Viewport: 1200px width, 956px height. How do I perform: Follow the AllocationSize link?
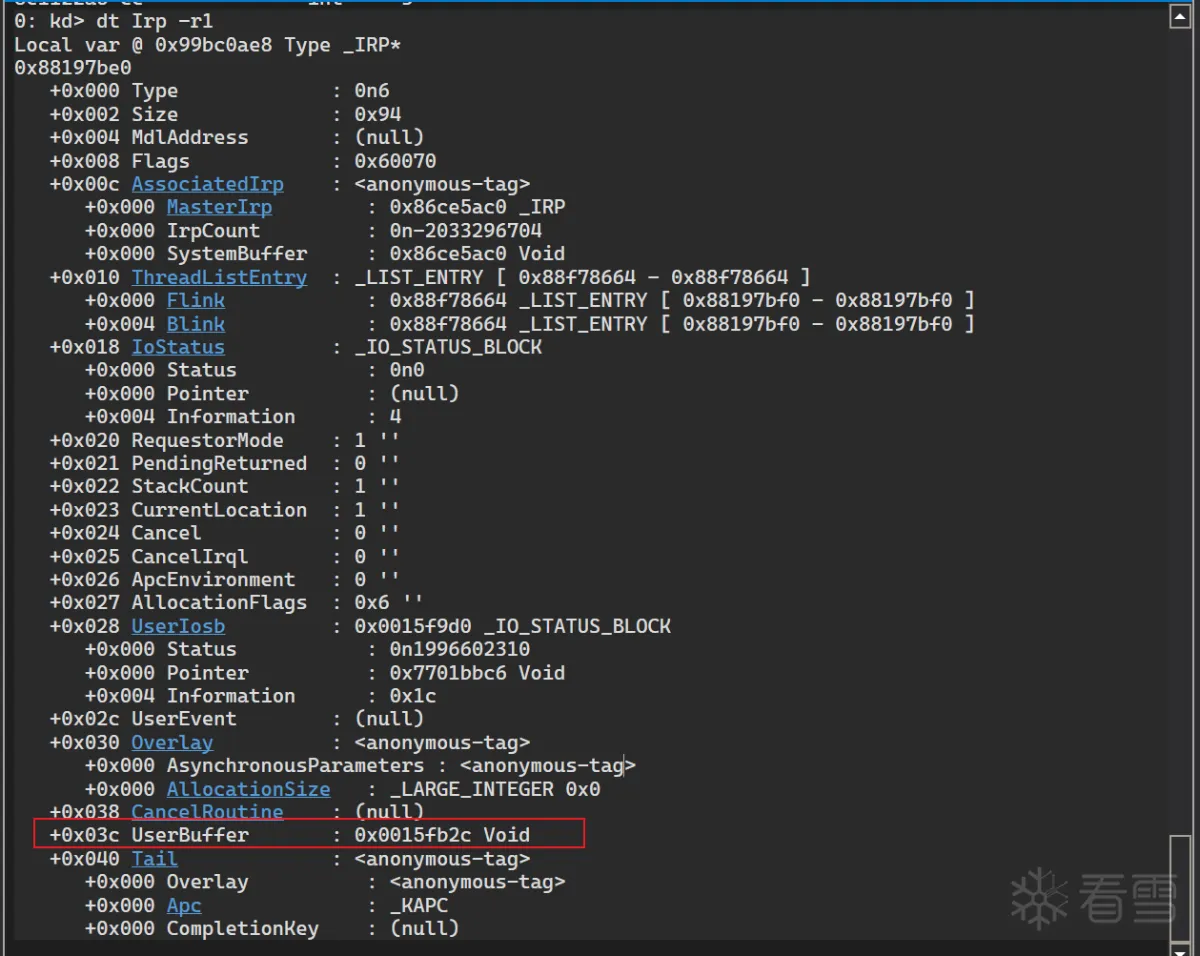pyautogui.click(x=248, y=789)
